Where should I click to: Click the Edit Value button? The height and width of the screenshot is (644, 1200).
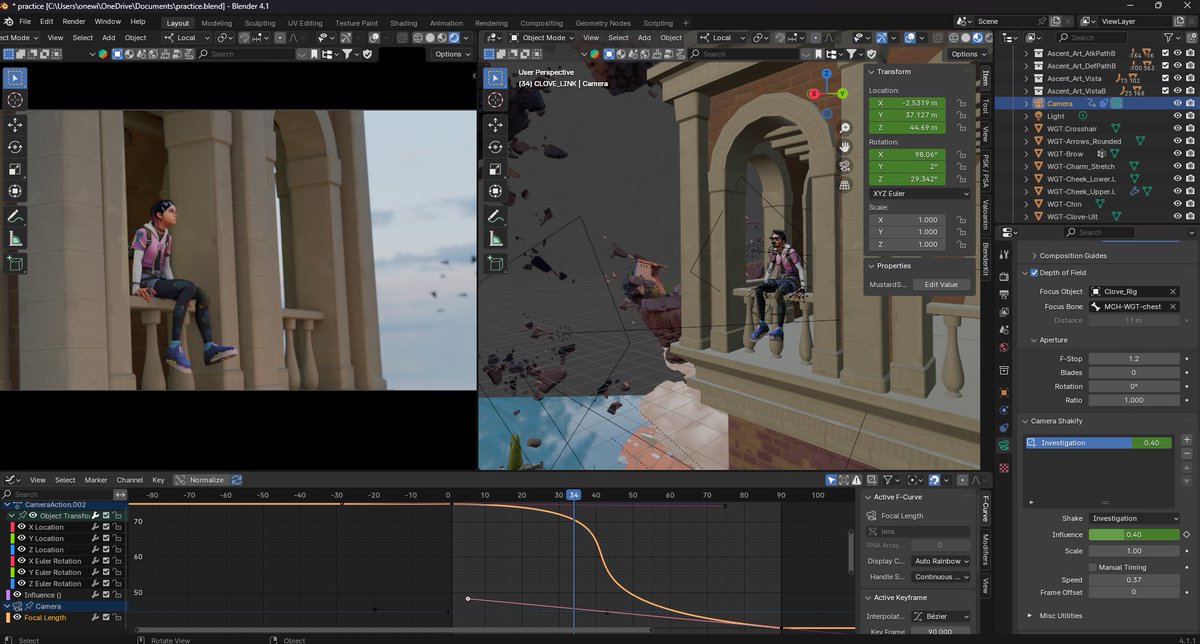941,285
